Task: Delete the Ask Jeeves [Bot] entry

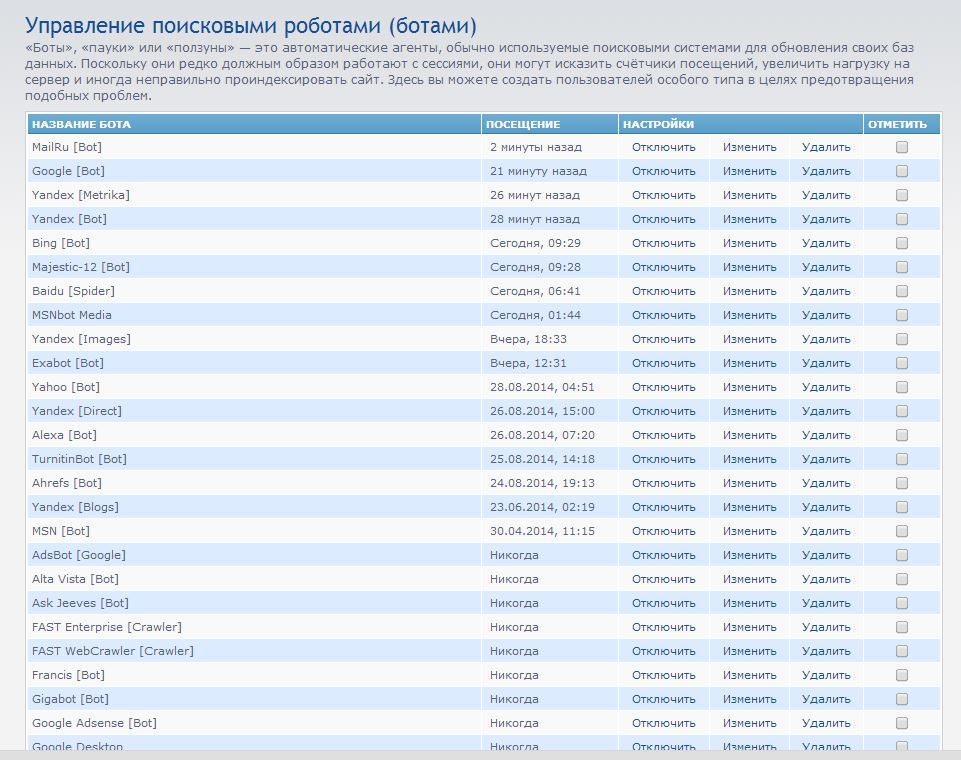Action: pyautogui.click(x=826, y=603)
